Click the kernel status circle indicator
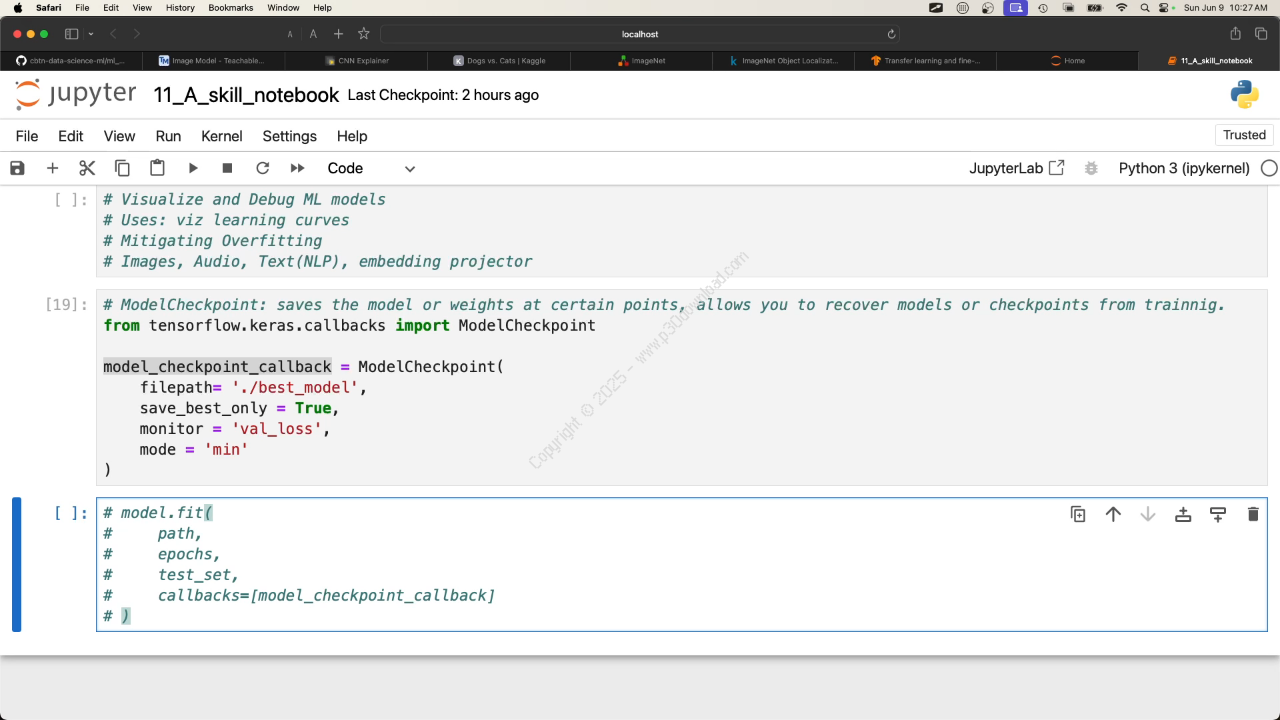 1269,168
